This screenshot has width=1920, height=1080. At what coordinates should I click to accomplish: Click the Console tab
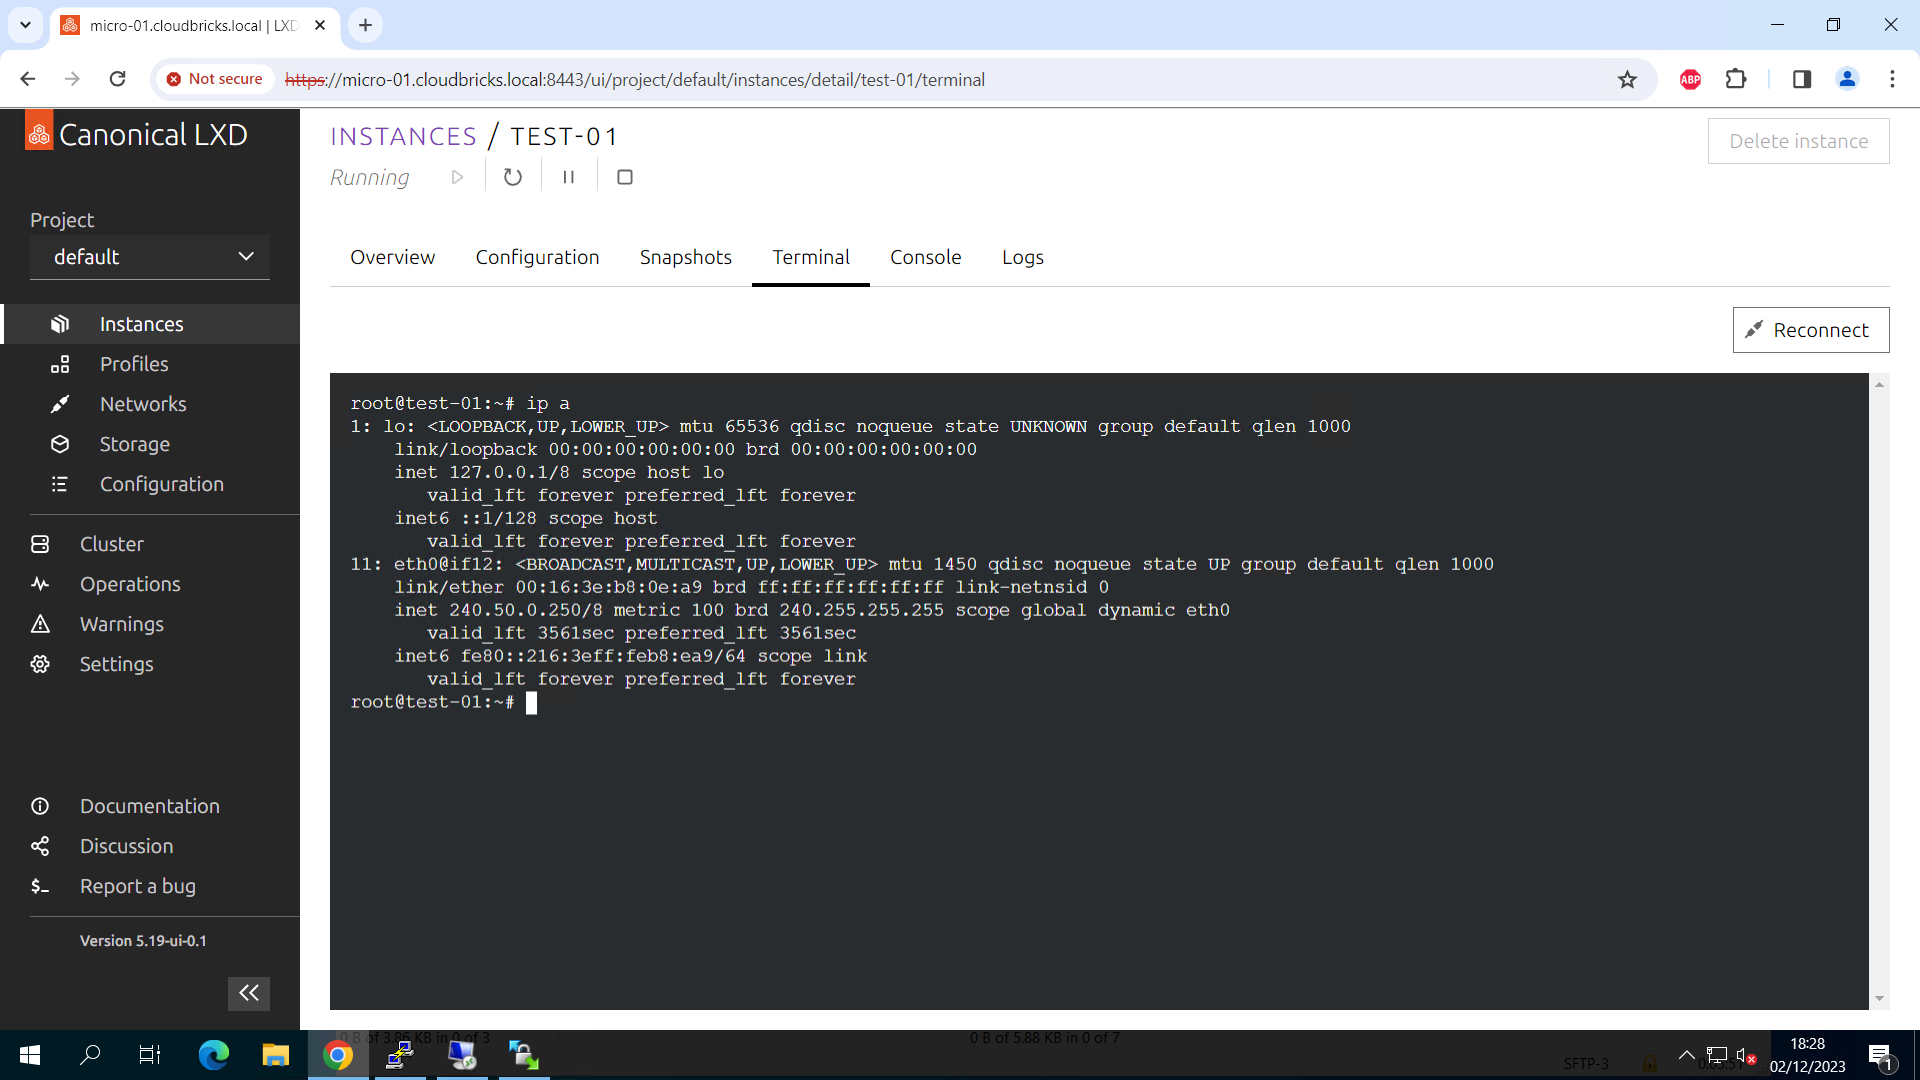pyautogui.click(x=924, y=257)
